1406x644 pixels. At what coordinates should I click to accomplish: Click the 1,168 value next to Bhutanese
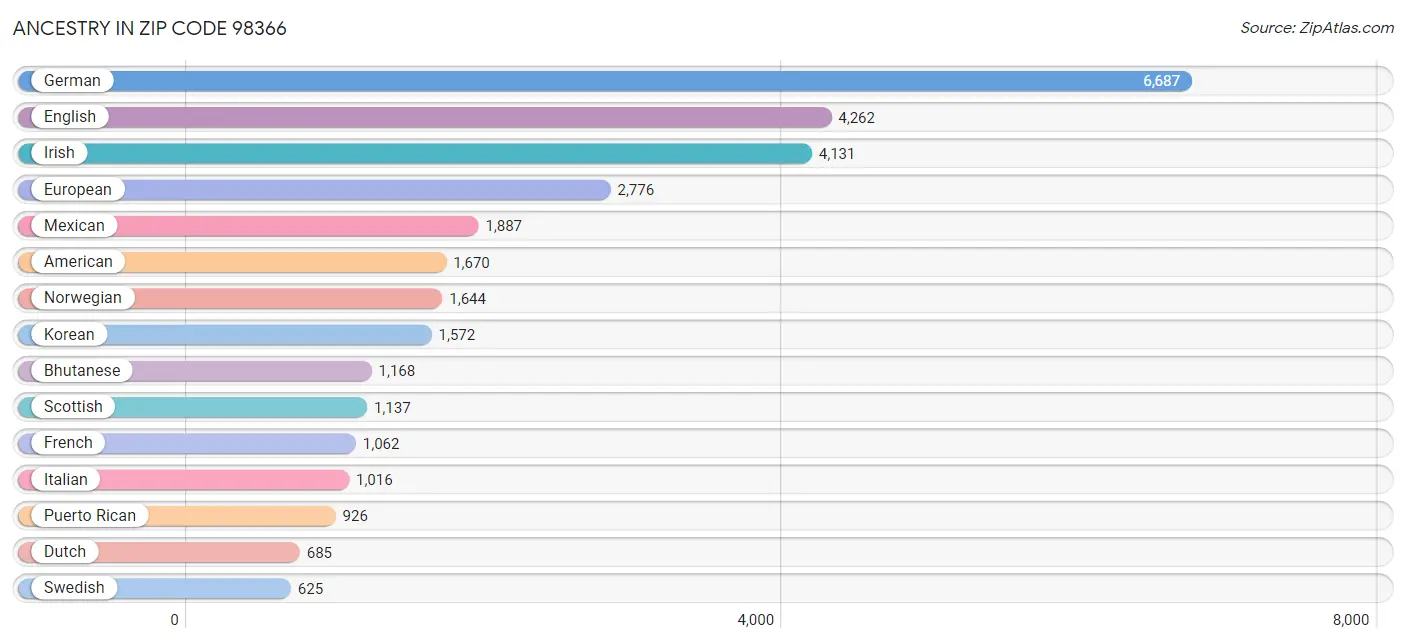coord(396,371)
